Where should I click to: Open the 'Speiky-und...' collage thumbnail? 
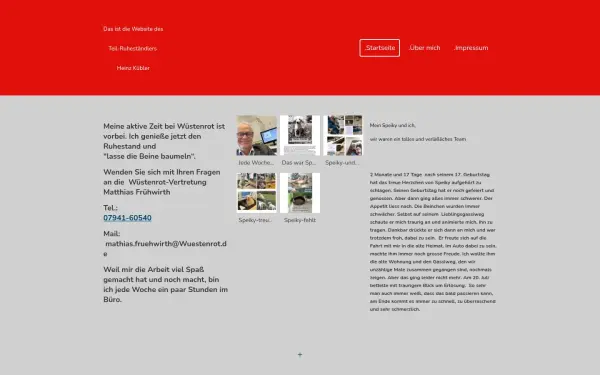343,135
